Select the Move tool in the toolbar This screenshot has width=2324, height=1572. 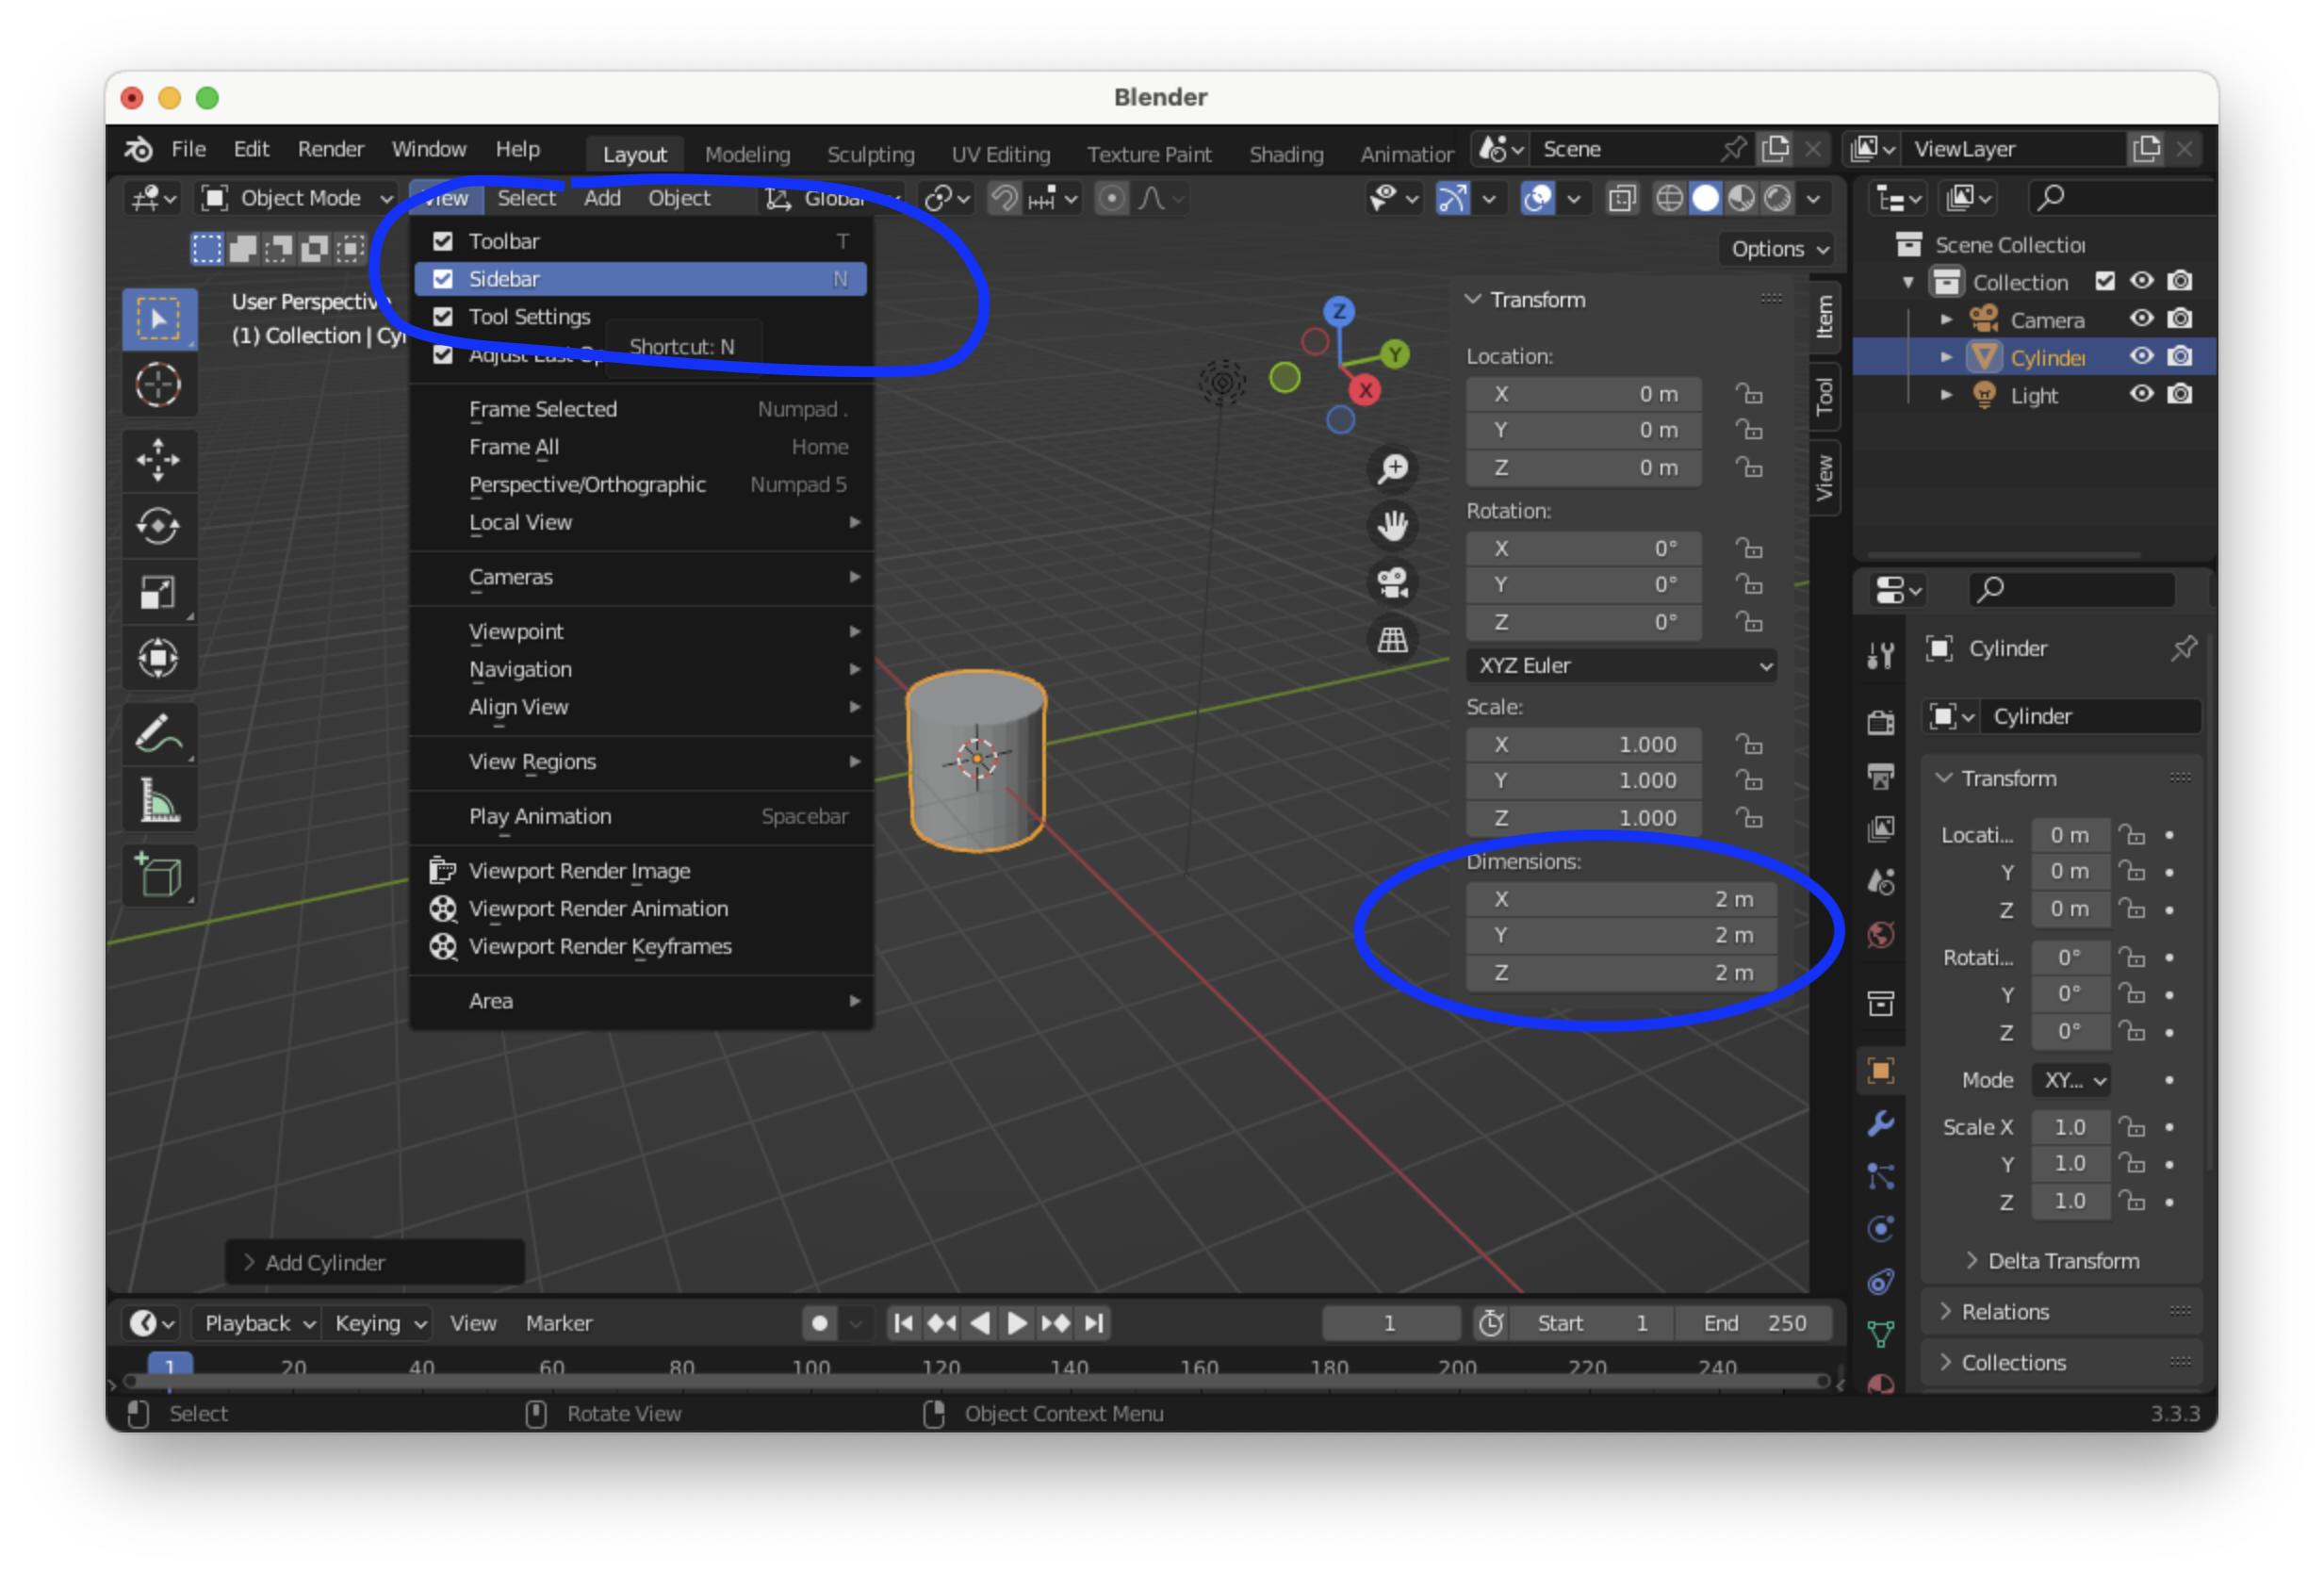pyautogui.click(x=159, y=460)
